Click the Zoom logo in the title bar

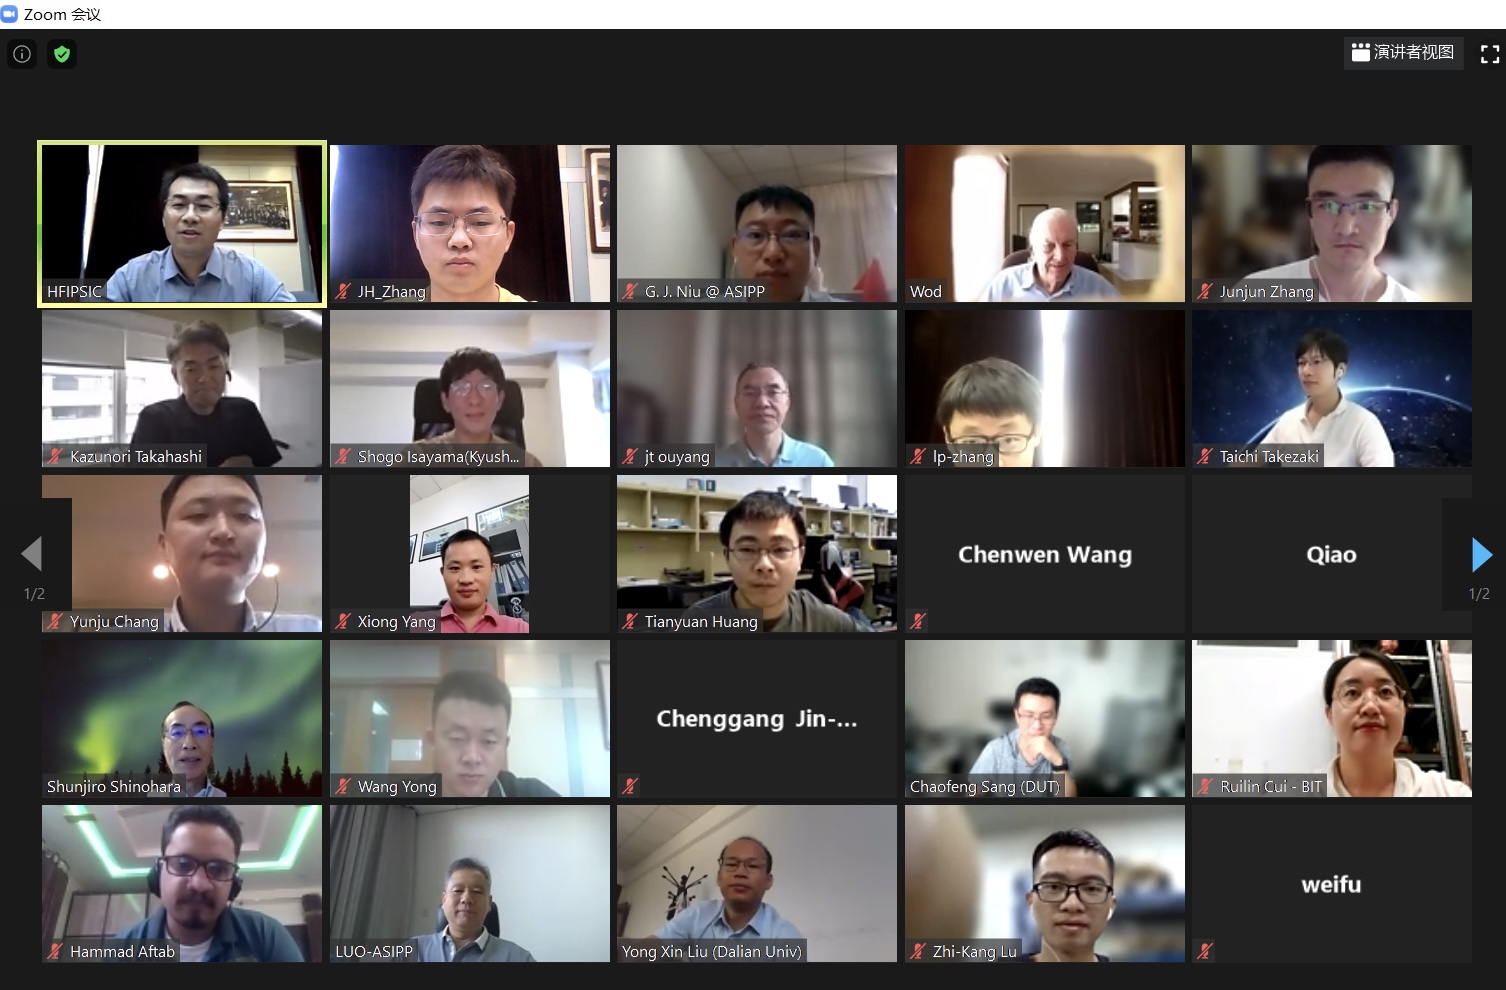pyautogui.click(x=10, y=14)
